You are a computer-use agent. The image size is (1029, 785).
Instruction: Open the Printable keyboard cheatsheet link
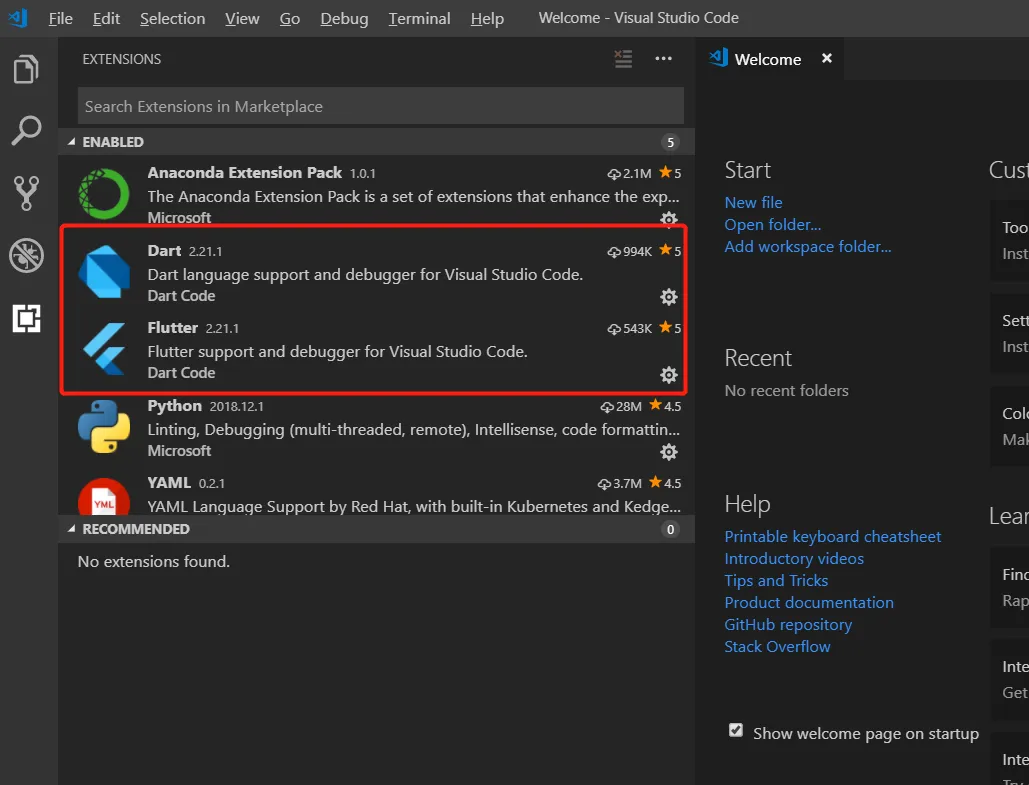click(x=833, y=536)
